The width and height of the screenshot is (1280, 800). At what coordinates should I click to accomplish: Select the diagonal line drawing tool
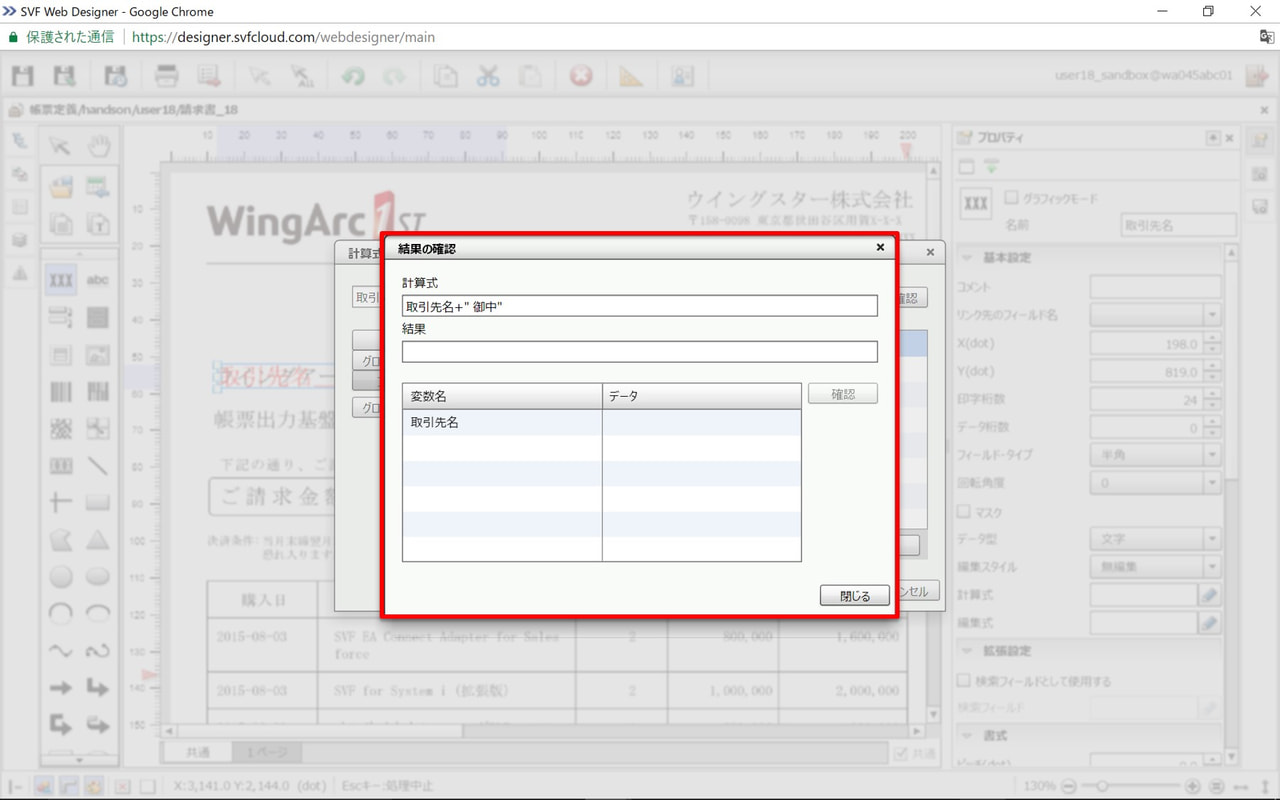click(x=98, y=466)
